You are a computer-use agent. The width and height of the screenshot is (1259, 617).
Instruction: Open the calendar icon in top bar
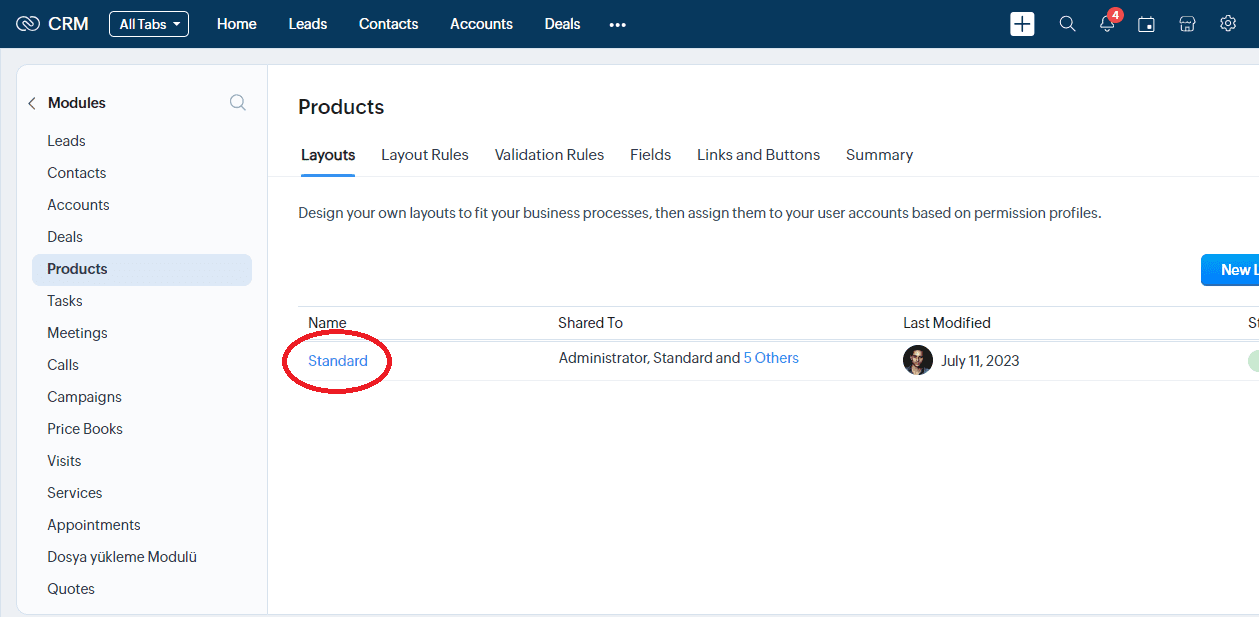coord(1146,24)
